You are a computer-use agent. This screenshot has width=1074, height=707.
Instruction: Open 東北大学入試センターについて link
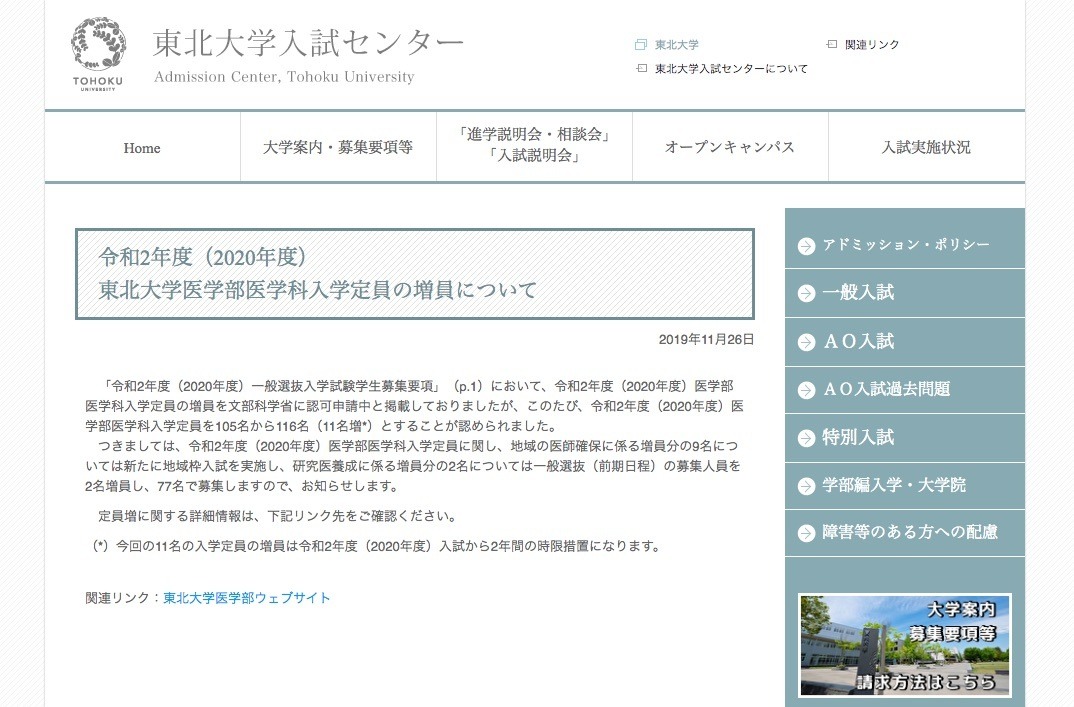coord(732,69)
